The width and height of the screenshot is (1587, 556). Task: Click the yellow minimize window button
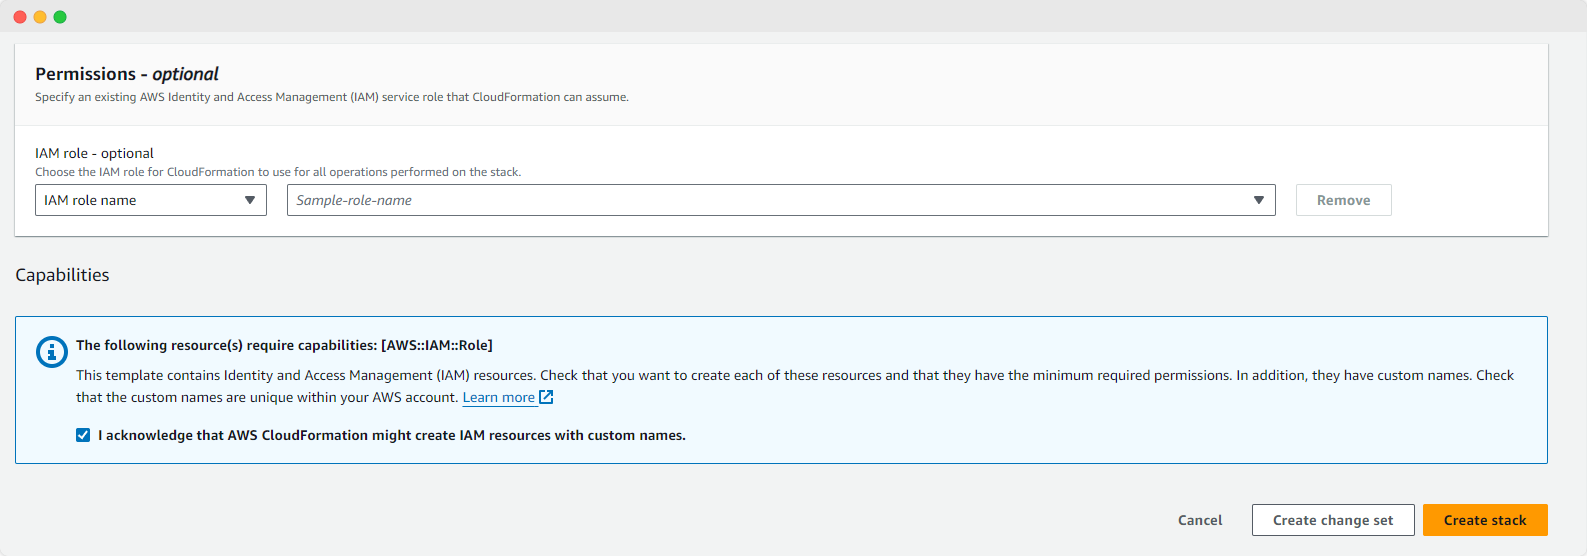tap(40, 17)
